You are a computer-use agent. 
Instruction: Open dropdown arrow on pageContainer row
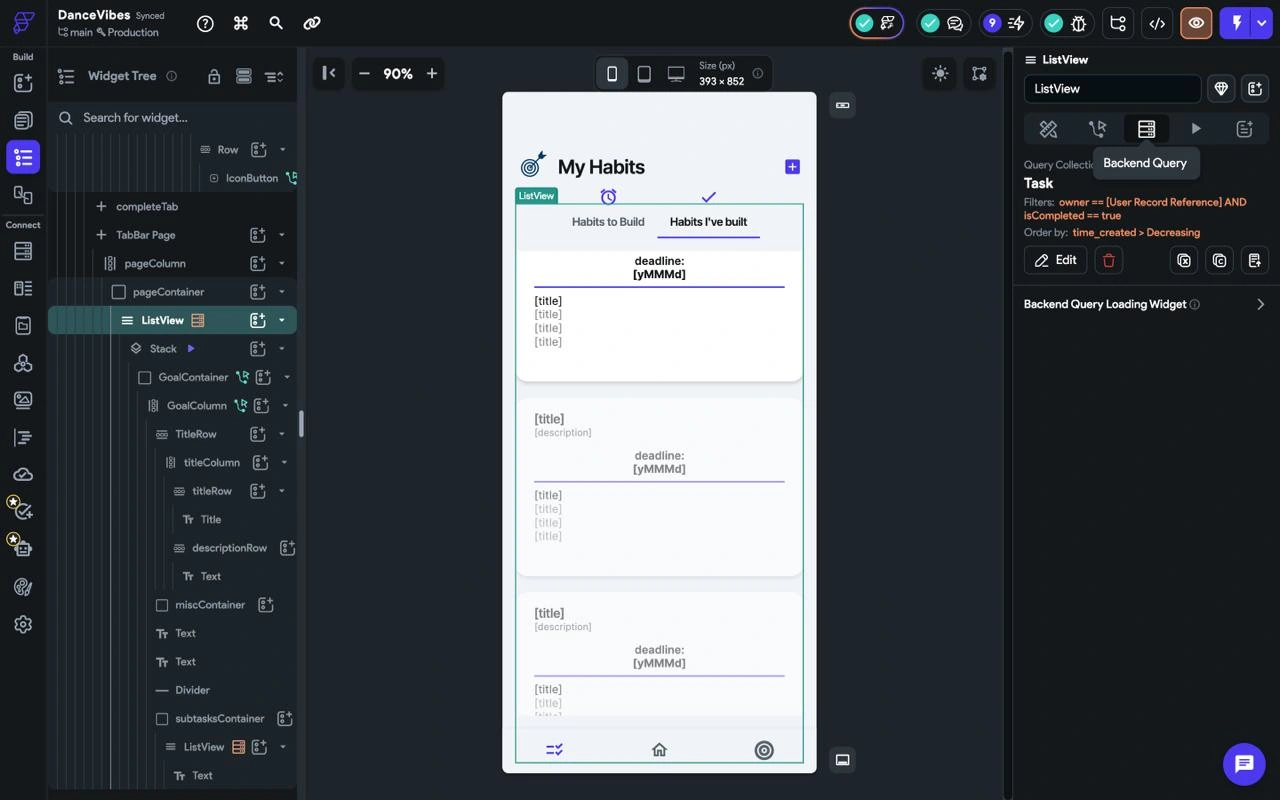click(282, 292)
